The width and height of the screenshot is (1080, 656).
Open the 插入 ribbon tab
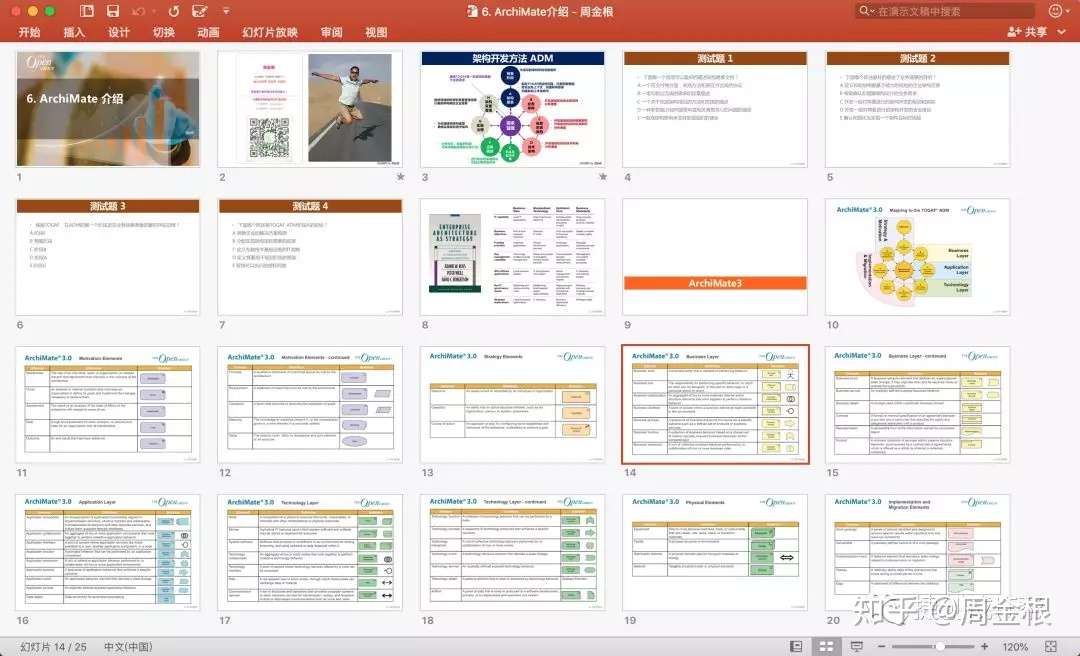74,32
